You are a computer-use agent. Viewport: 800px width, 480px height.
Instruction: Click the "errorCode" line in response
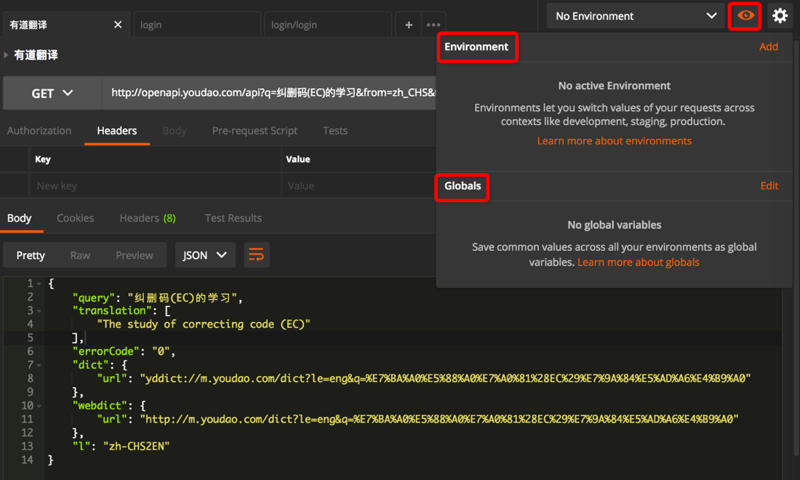[124, 351]
